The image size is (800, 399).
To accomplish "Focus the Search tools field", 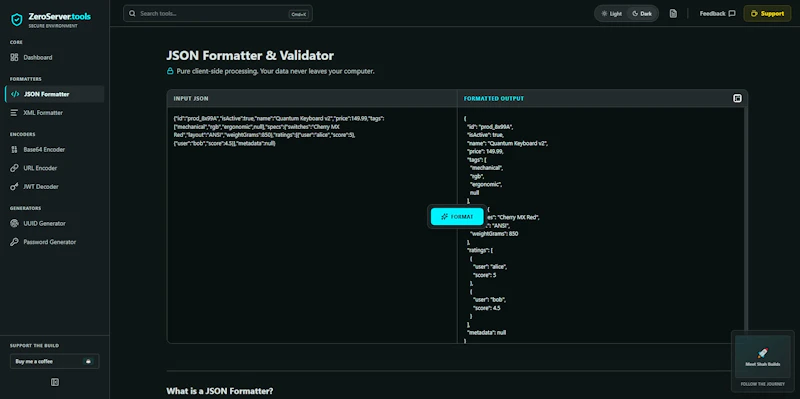I will (217, 14).
